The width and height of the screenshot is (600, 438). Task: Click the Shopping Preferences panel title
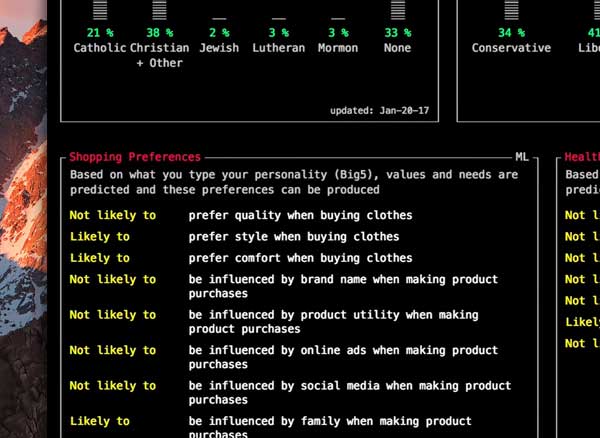135,157
